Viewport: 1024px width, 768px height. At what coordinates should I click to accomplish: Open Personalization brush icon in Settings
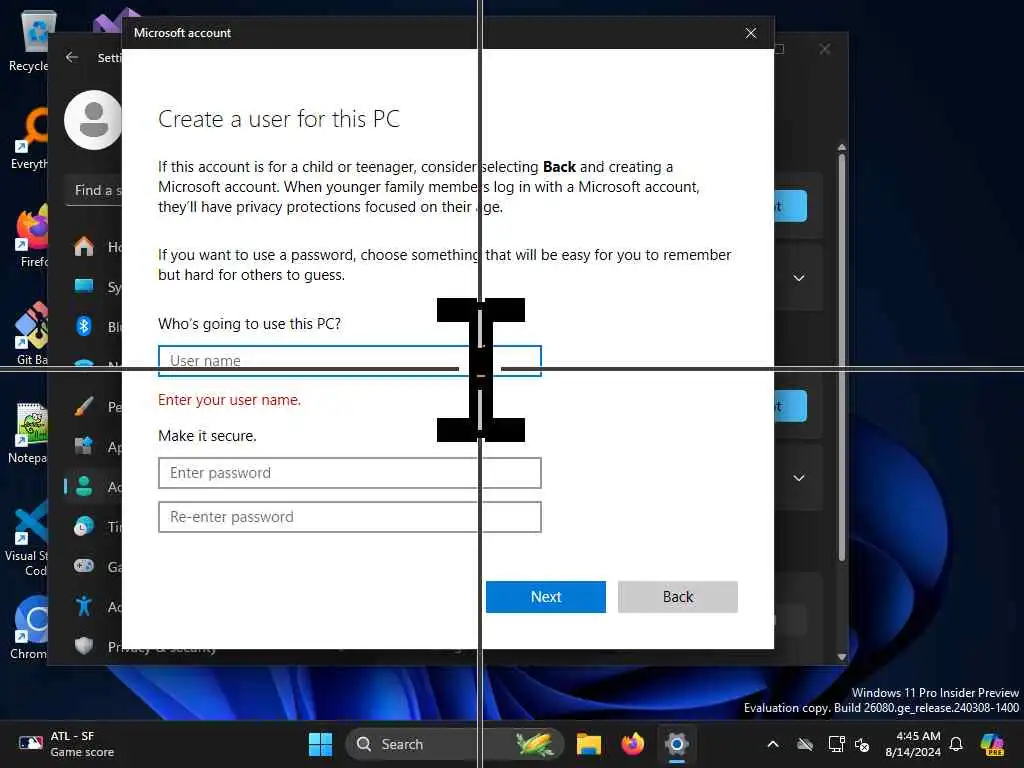point(84,406)
